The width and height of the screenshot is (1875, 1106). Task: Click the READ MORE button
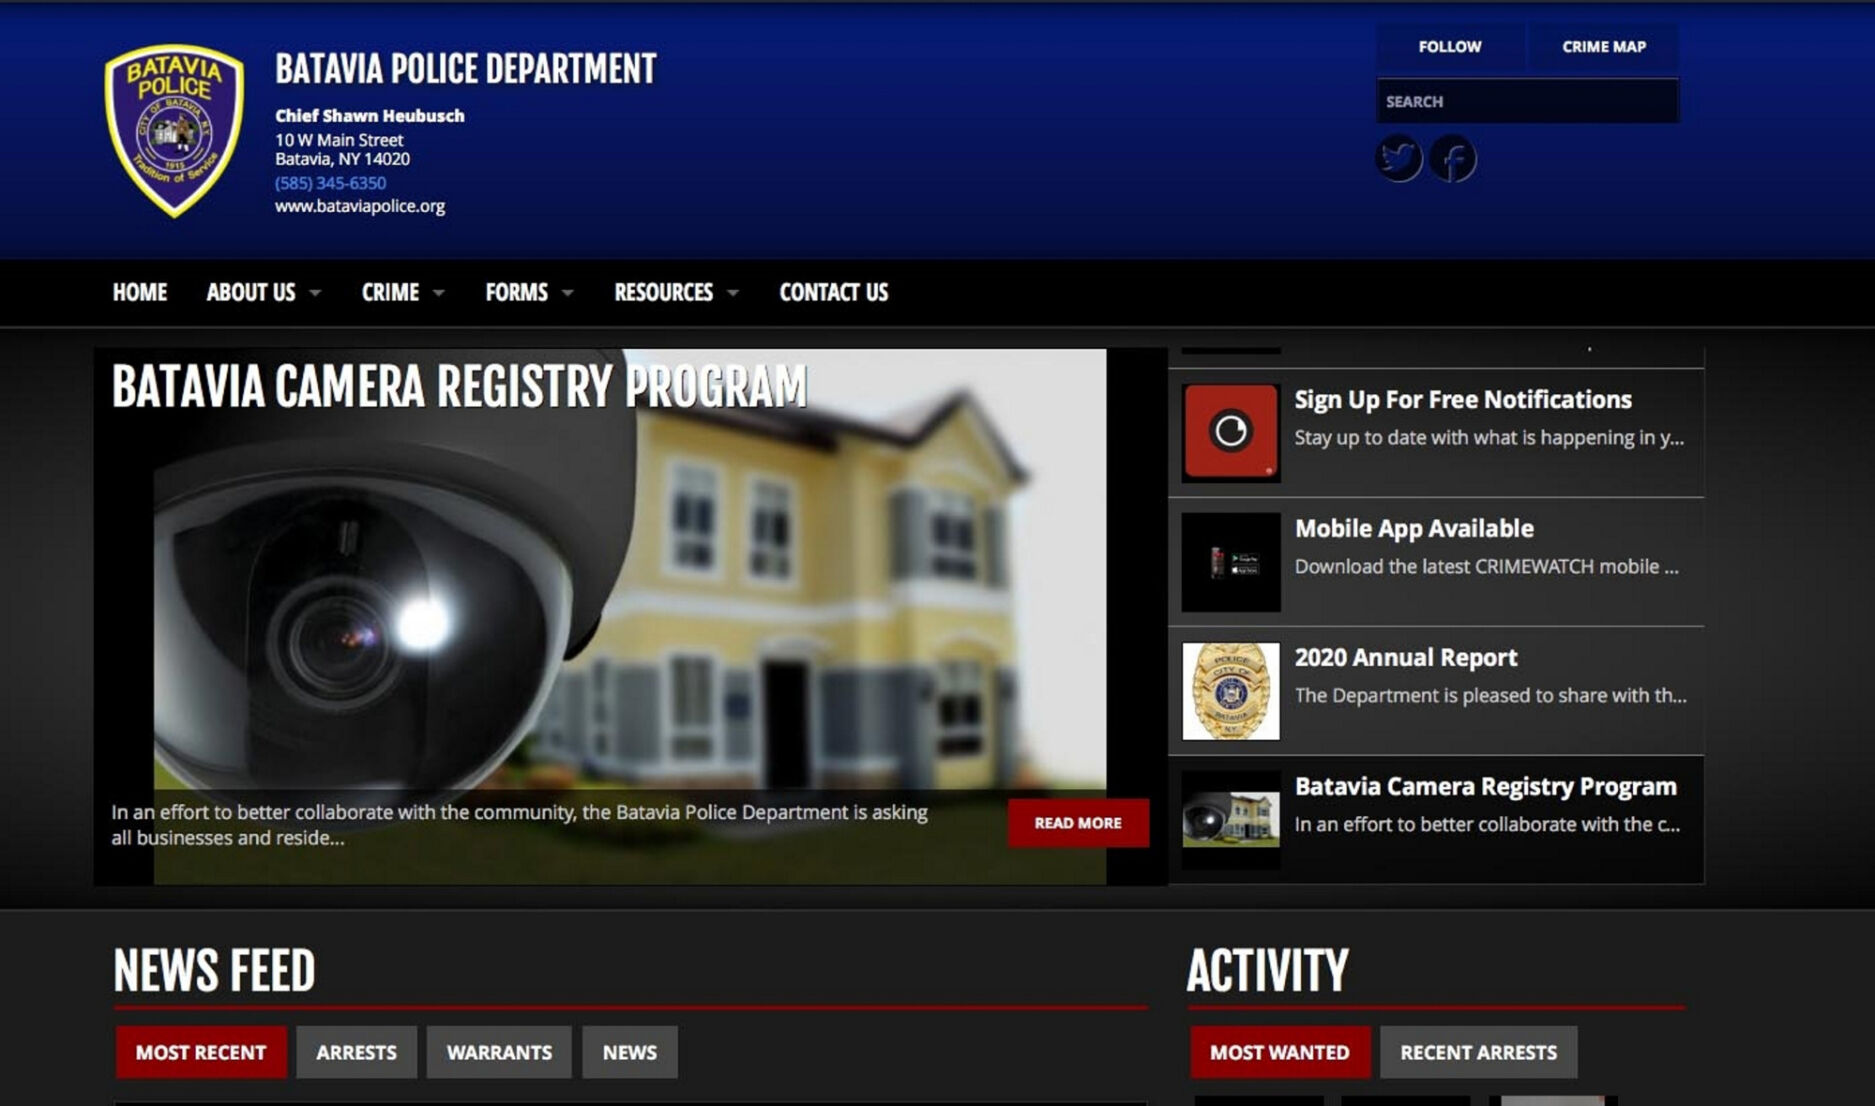pyautogui.click(x=1078, y=822)
